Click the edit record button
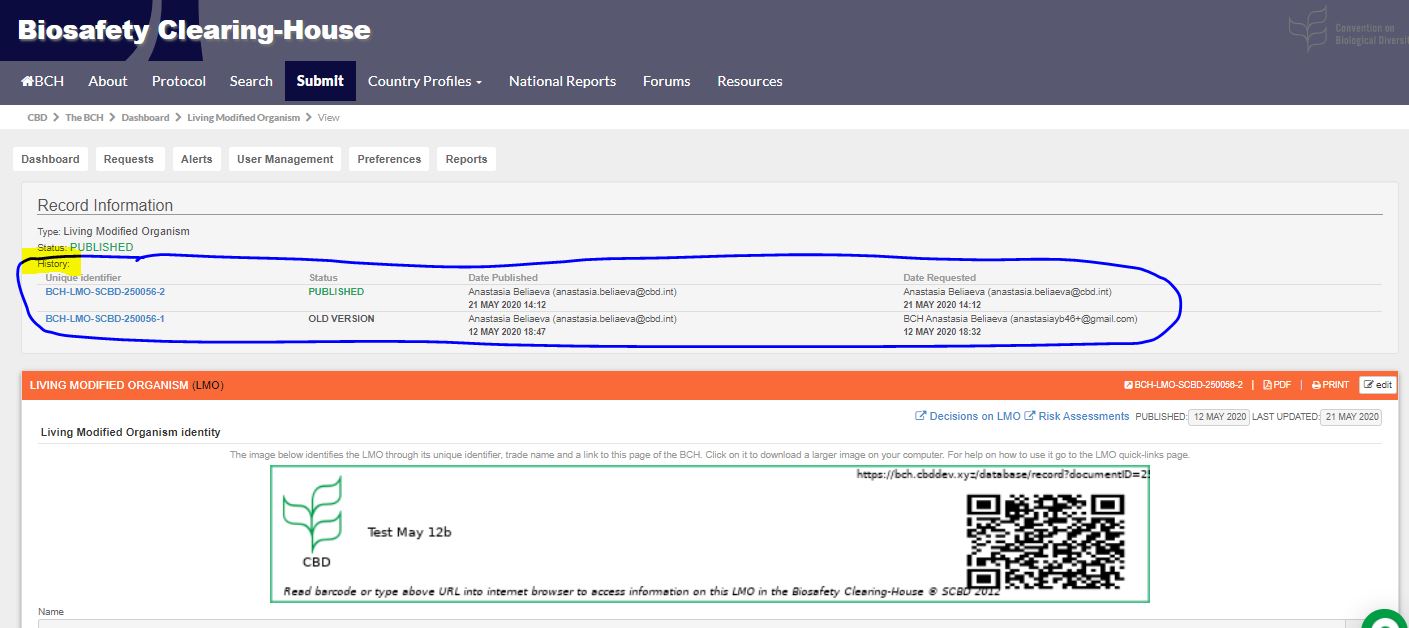Viewport: 1409px width, 628px height. [x=1377, y=385]
